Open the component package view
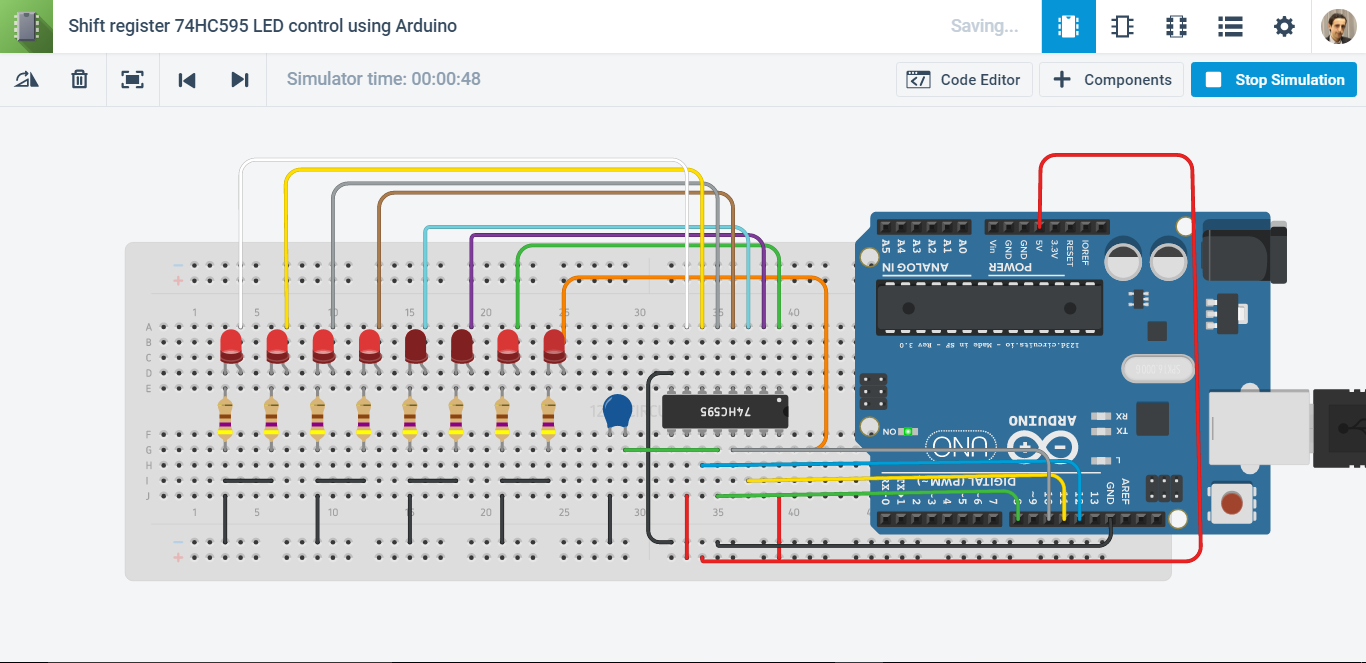Screen dimensions: 1366x663 [1176, 27]
